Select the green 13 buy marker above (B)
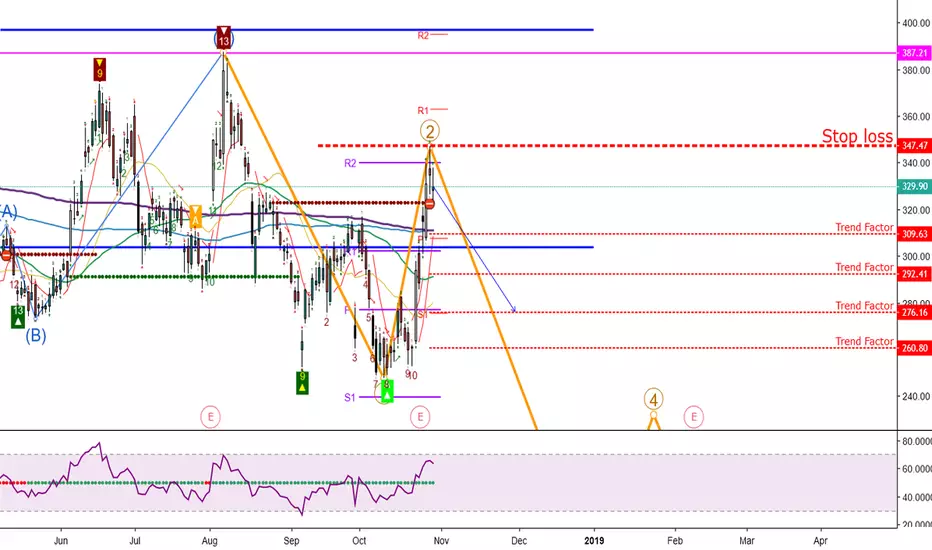 click(x=18, y=316)
